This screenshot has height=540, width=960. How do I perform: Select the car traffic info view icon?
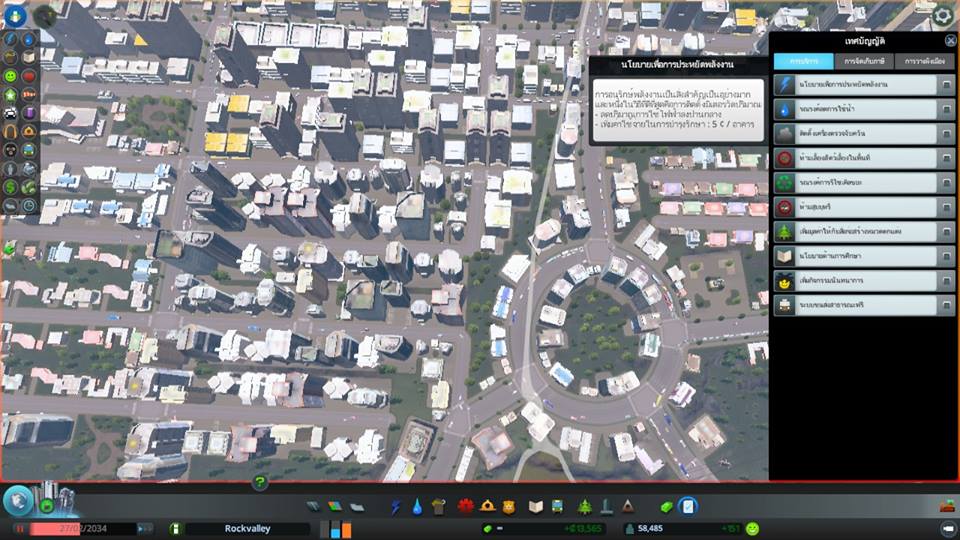click(x=10, y=113)
